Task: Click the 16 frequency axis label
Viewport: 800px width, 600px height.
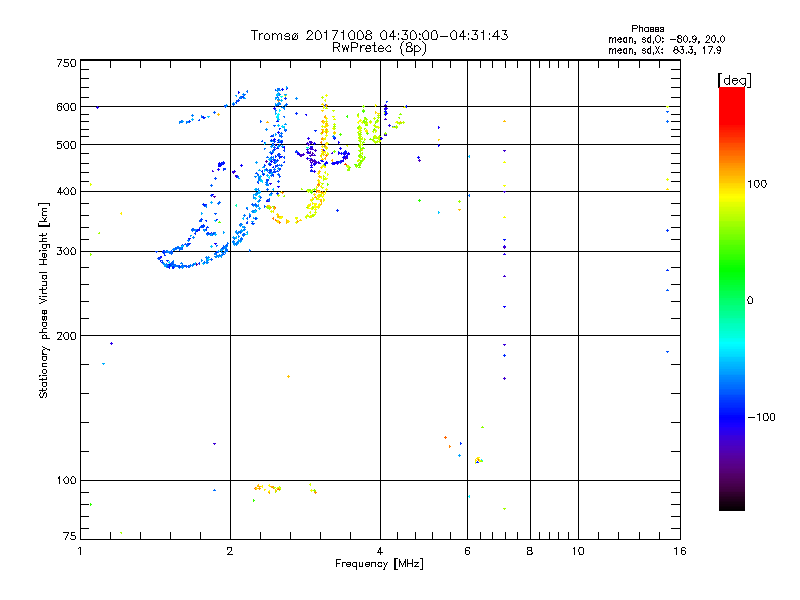Action: click(680, 551)
